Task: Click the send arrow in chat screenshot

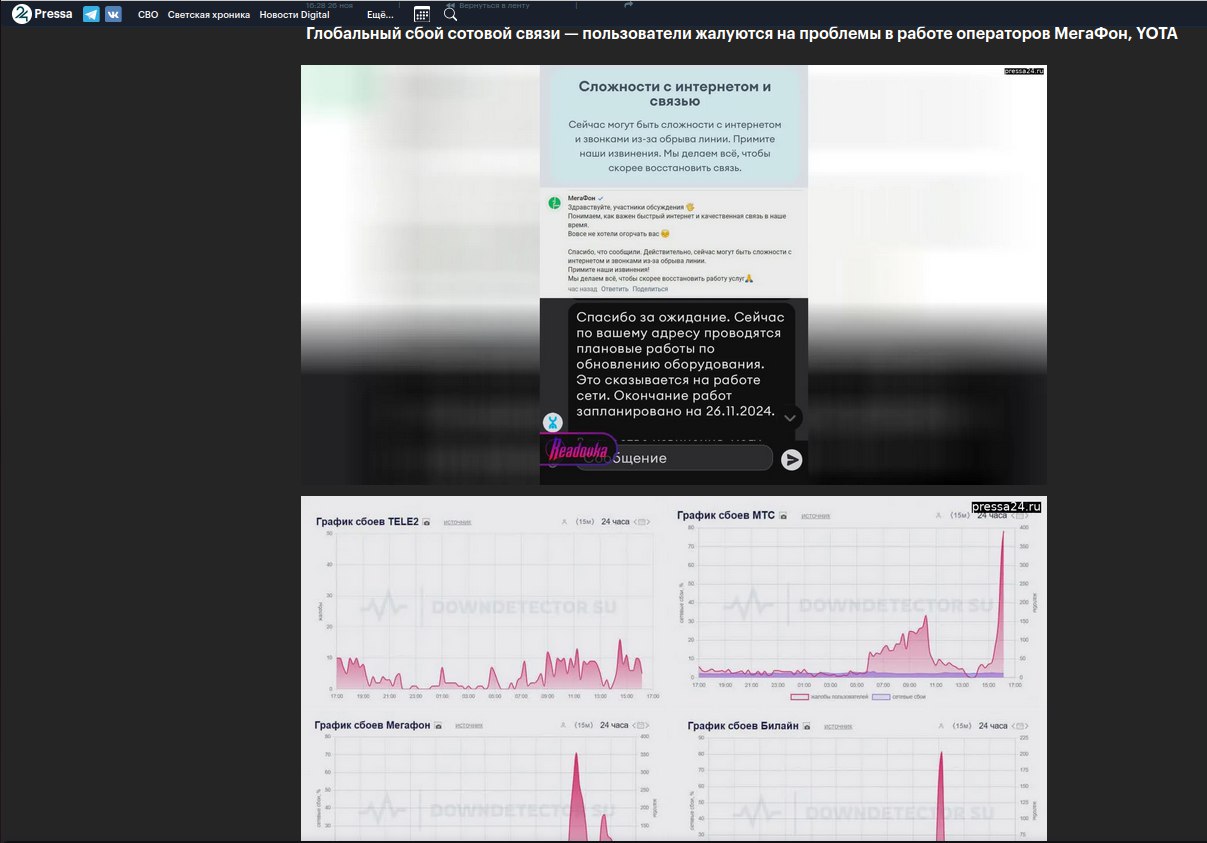Action: [791, 459]
